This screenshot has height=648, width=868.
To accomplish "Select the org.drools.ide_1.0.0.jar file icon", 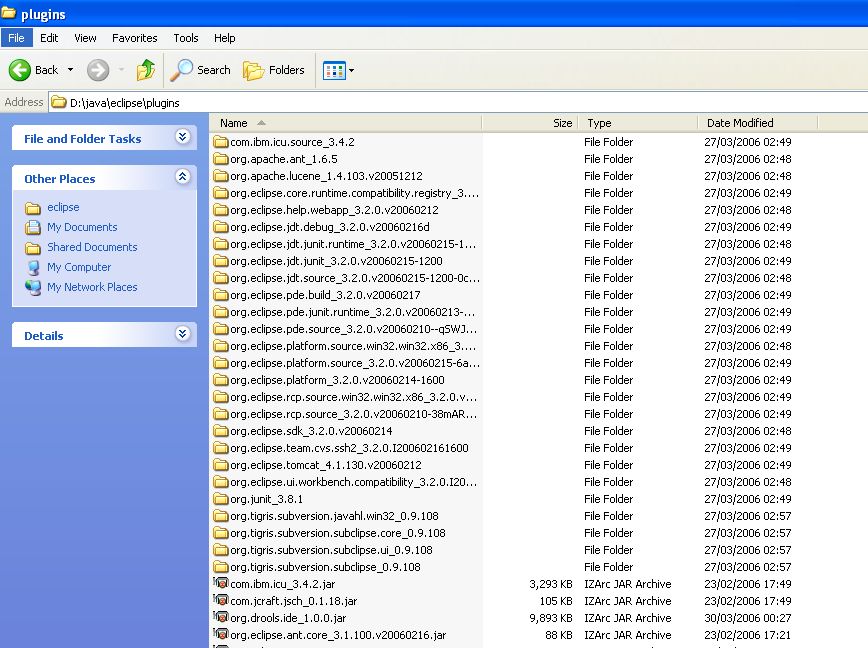I will pyautogui.click(x=221, y=618).
